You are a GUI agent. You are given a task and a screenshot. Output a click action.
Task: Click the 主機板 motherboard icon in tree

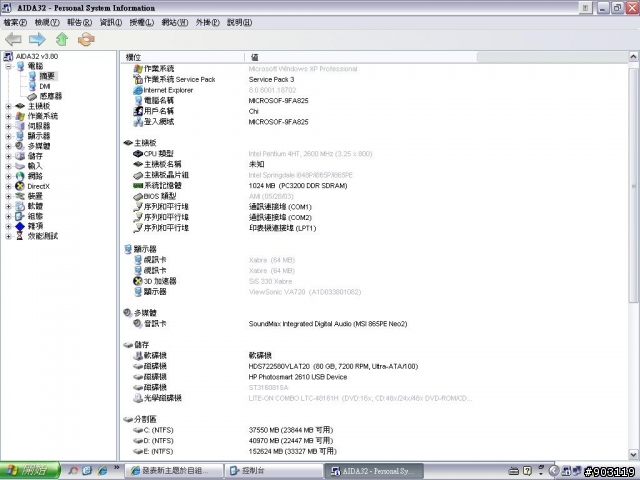[20, 106]
